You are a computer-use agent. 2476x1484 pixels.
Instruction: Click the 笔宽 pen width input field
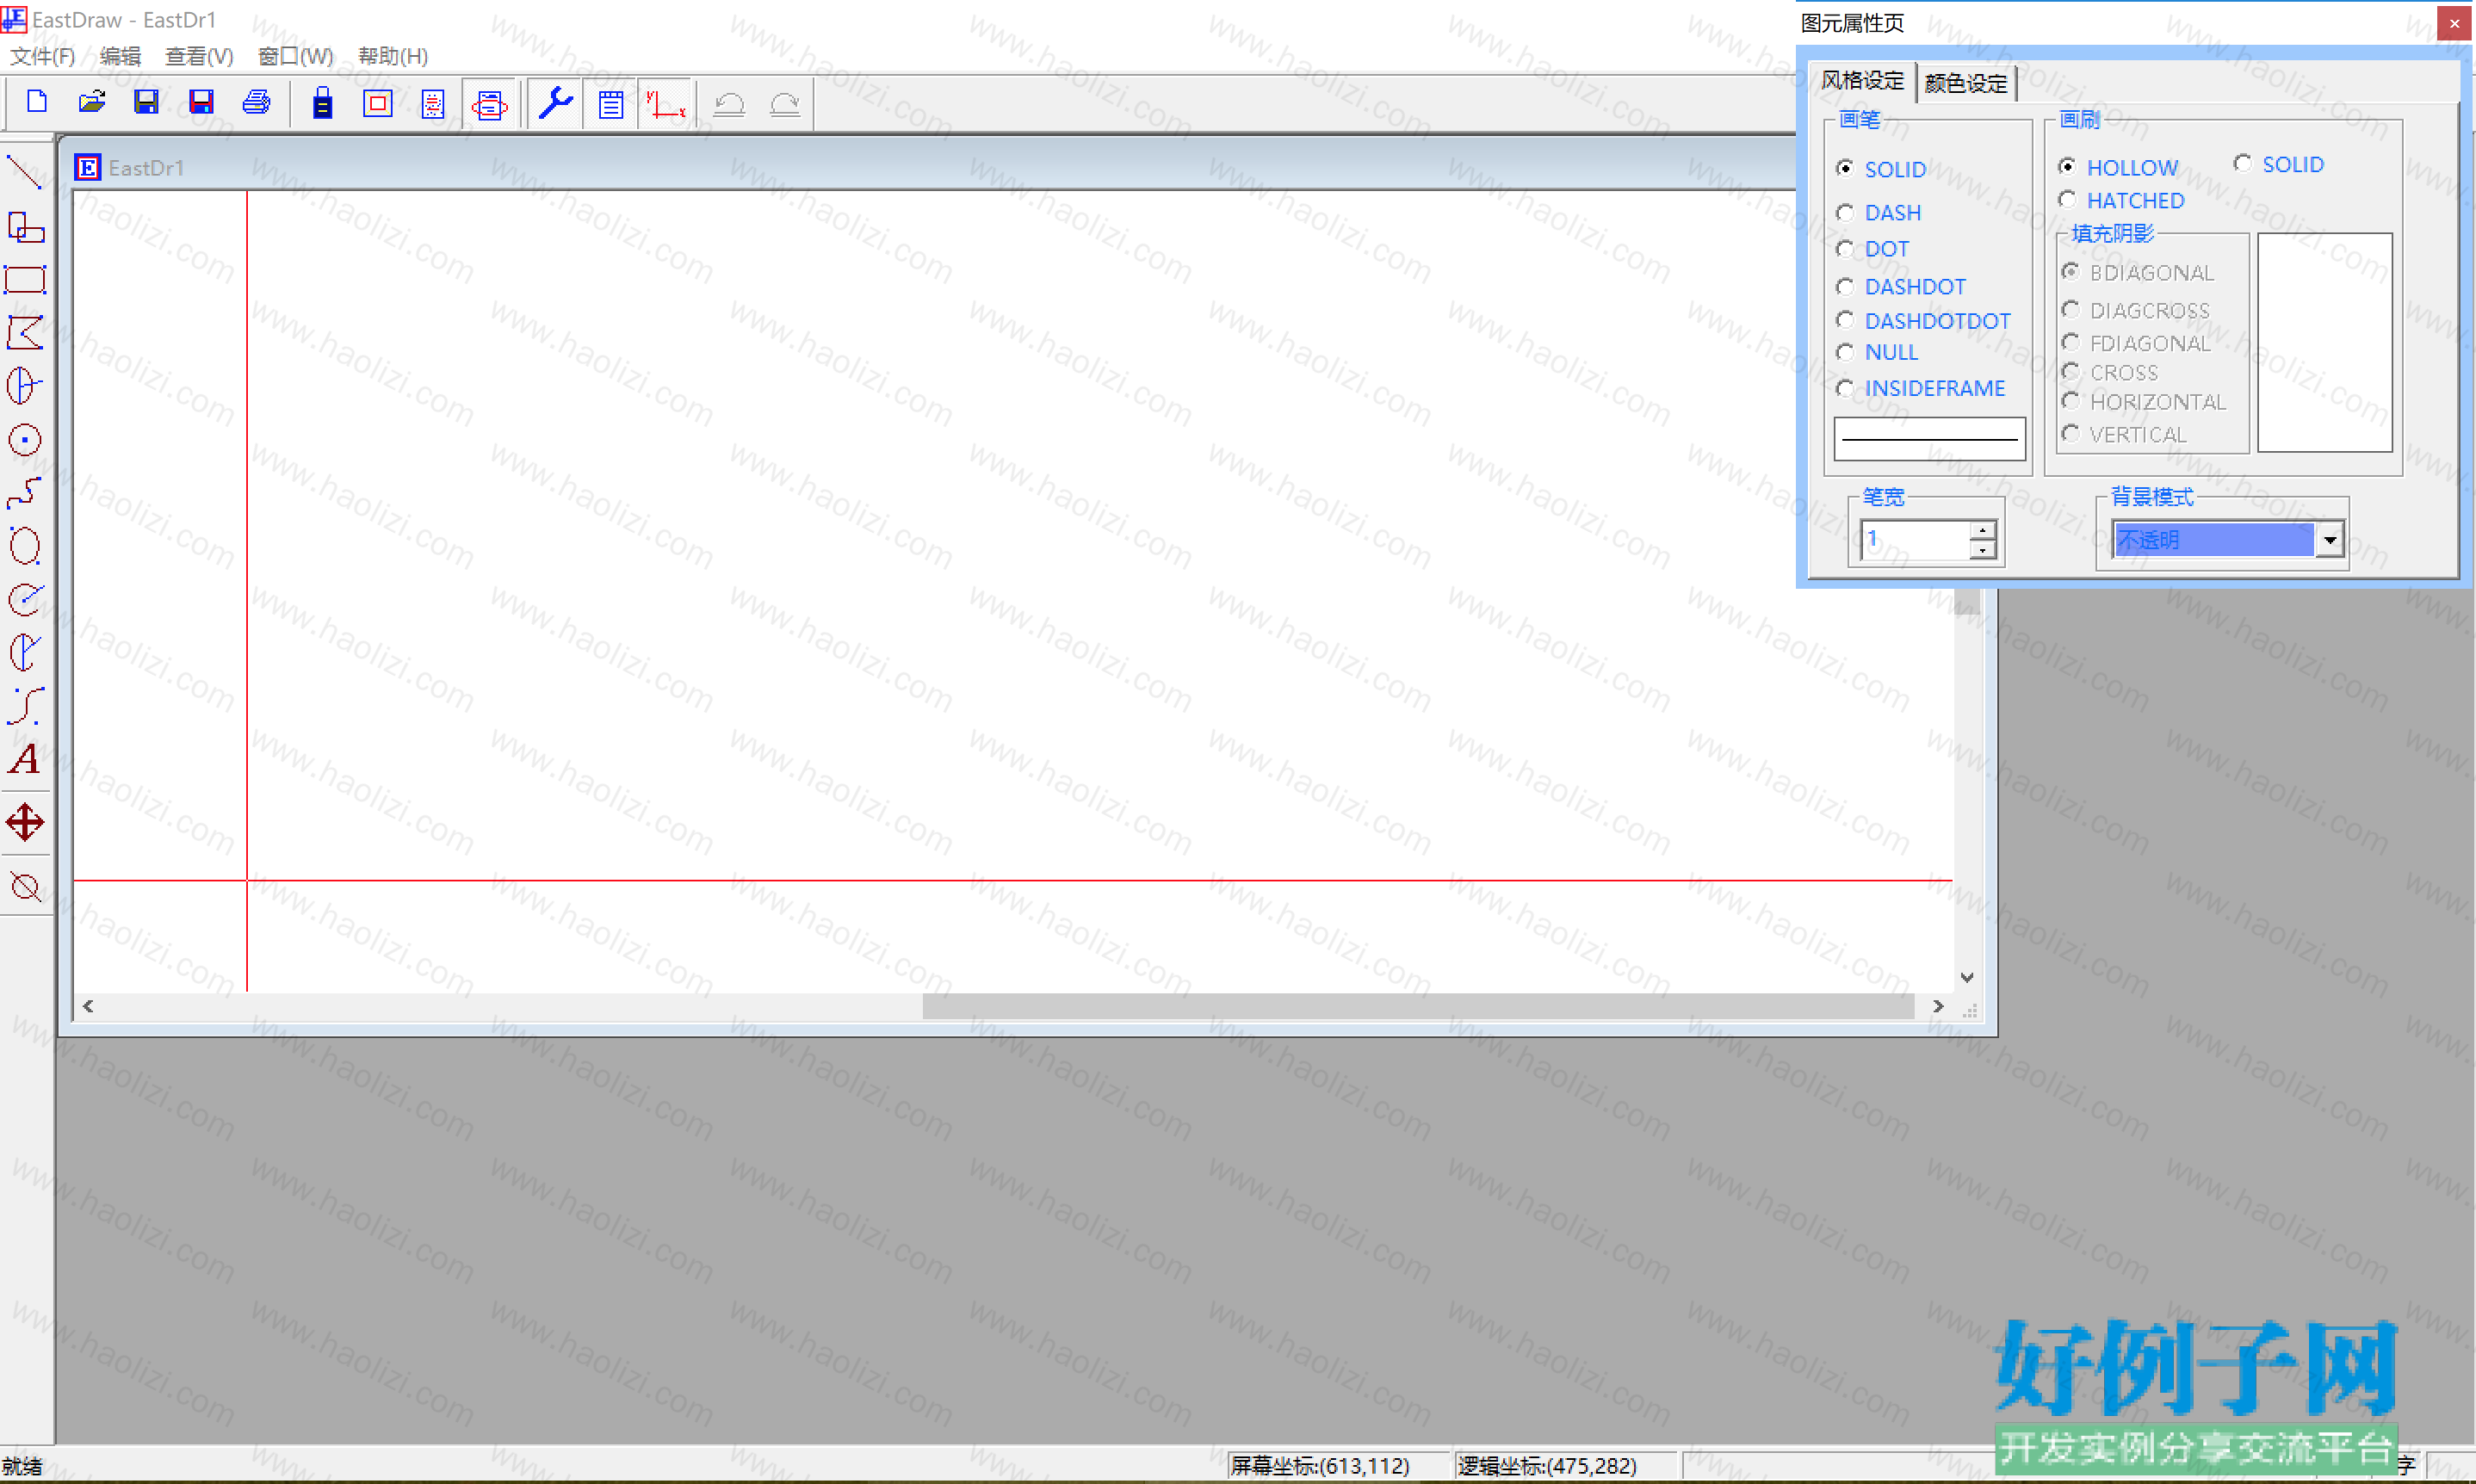coord(1915,540)
